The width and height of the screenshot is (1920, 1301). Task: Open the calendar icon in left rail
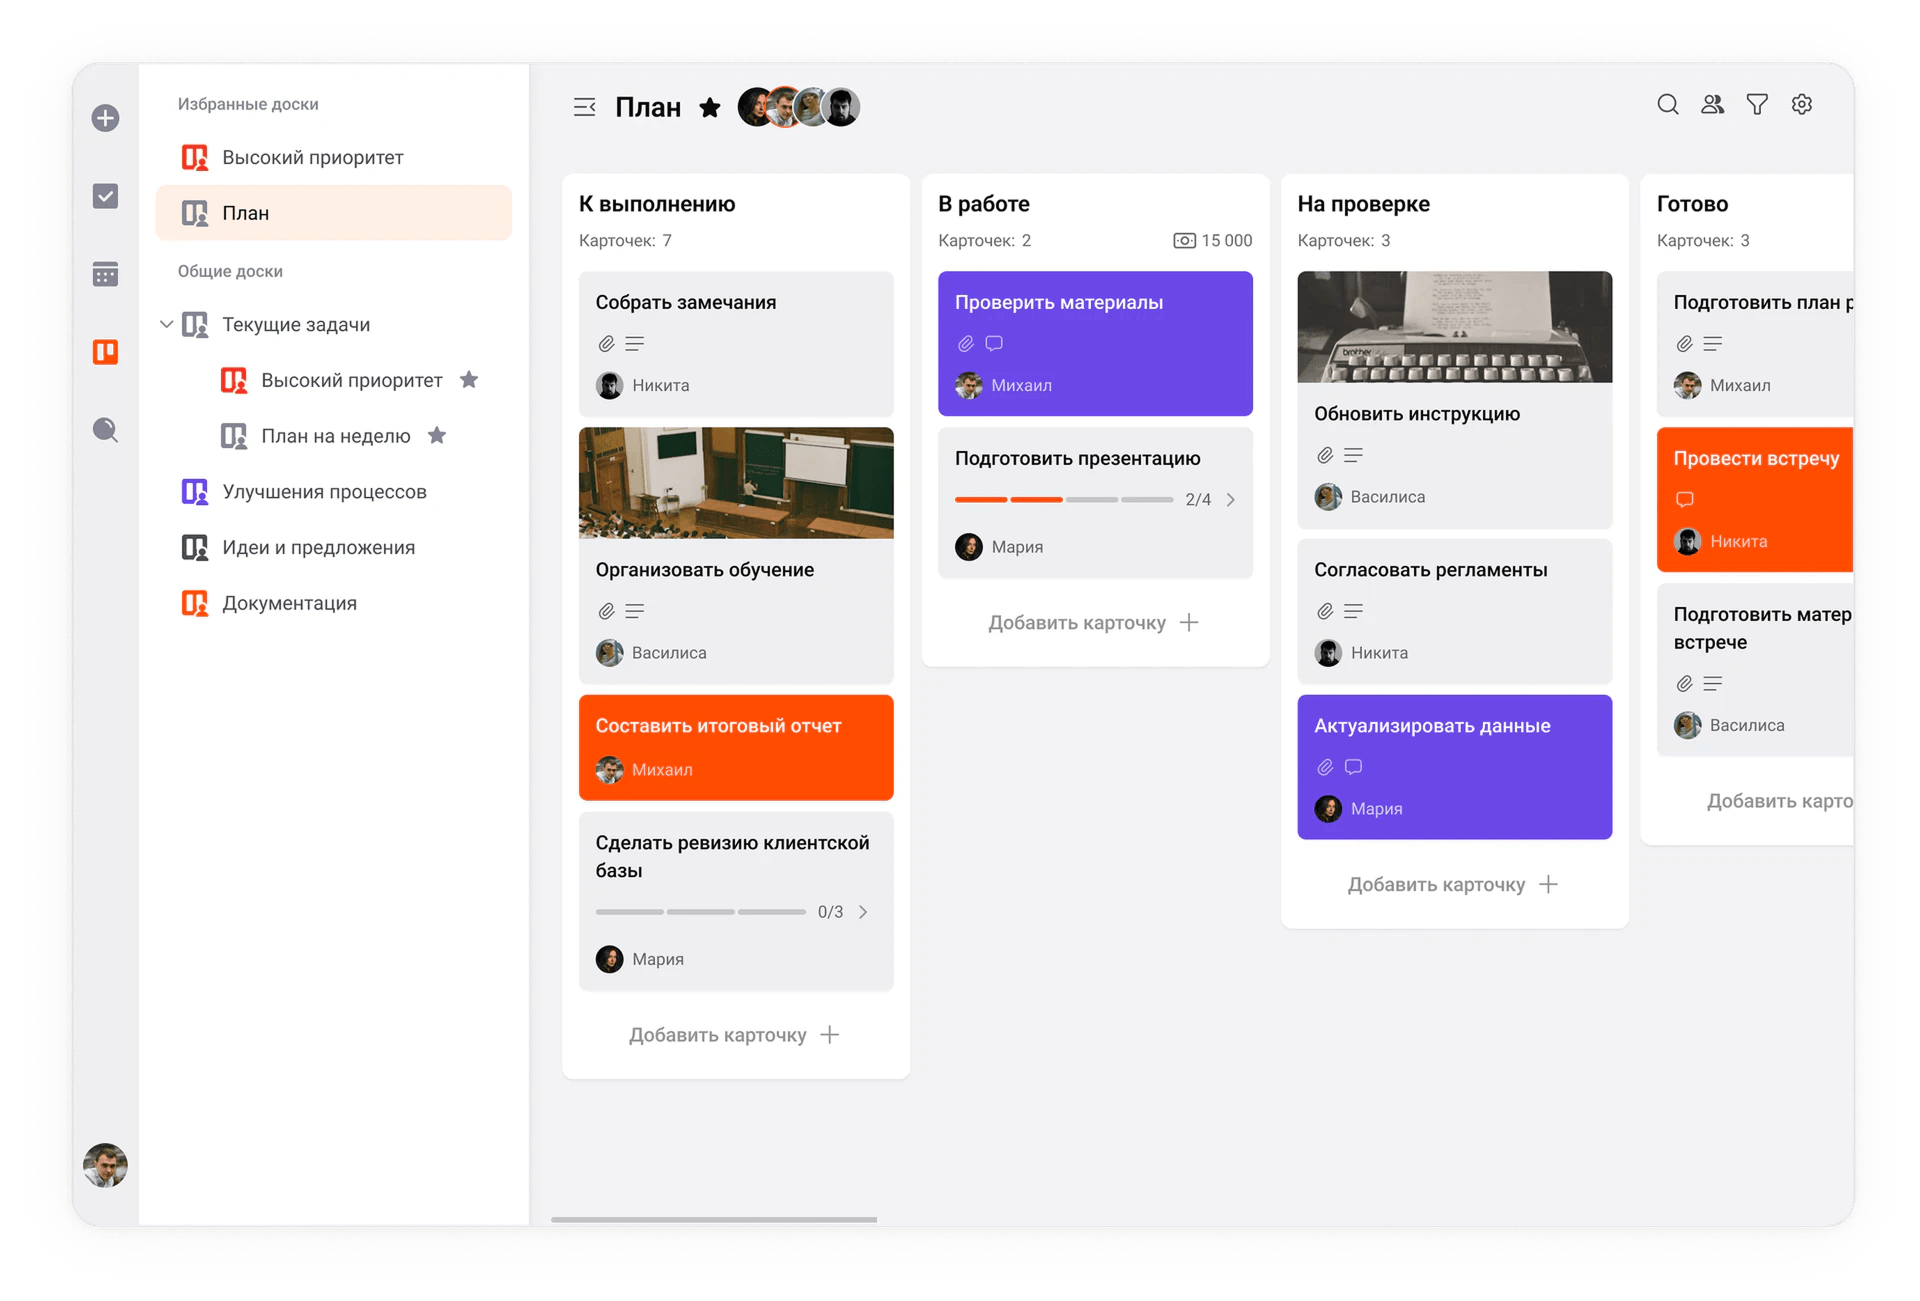pos(105,274)
